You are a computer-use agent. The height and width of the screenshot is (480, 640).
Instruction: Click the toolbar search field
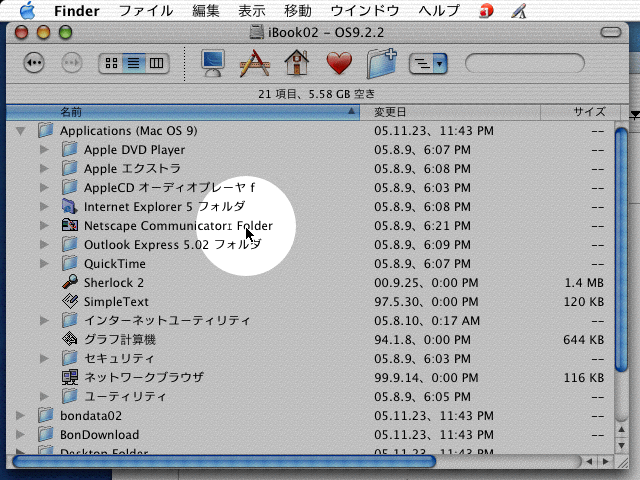coord(525,63)
